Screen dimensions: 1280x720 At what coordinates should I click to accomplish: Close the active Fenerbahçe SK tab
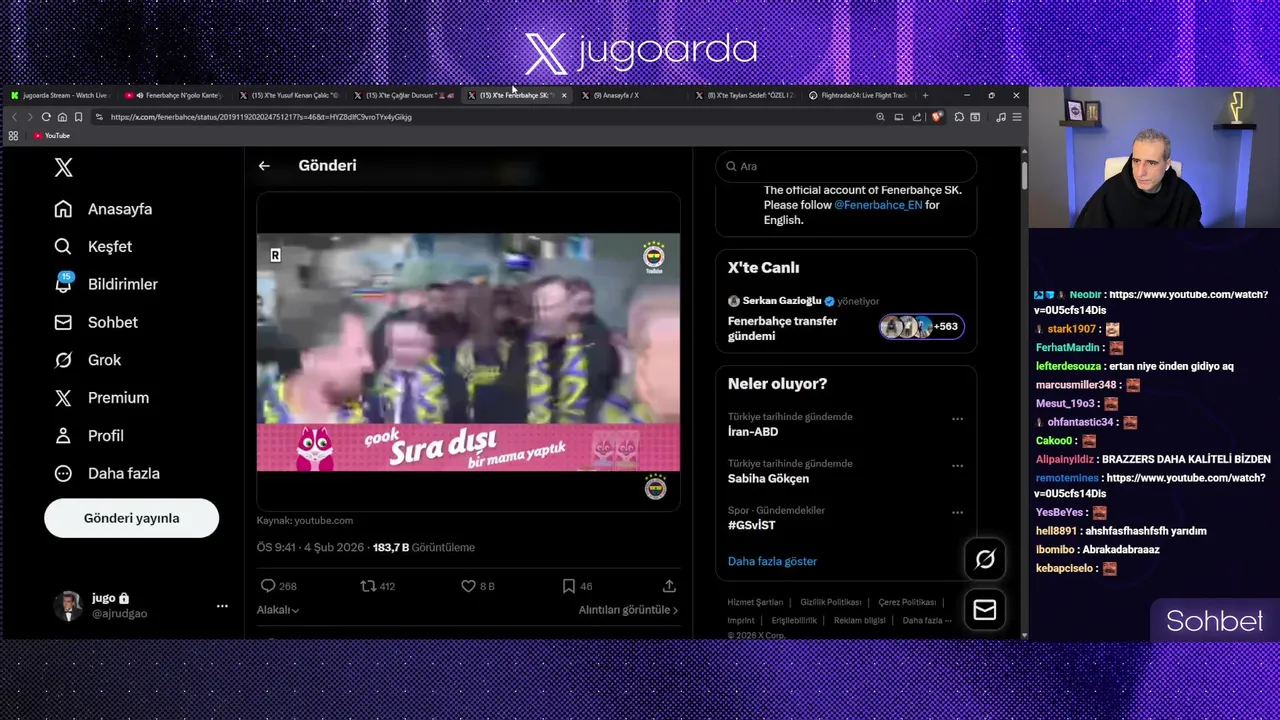pos(564,95)
